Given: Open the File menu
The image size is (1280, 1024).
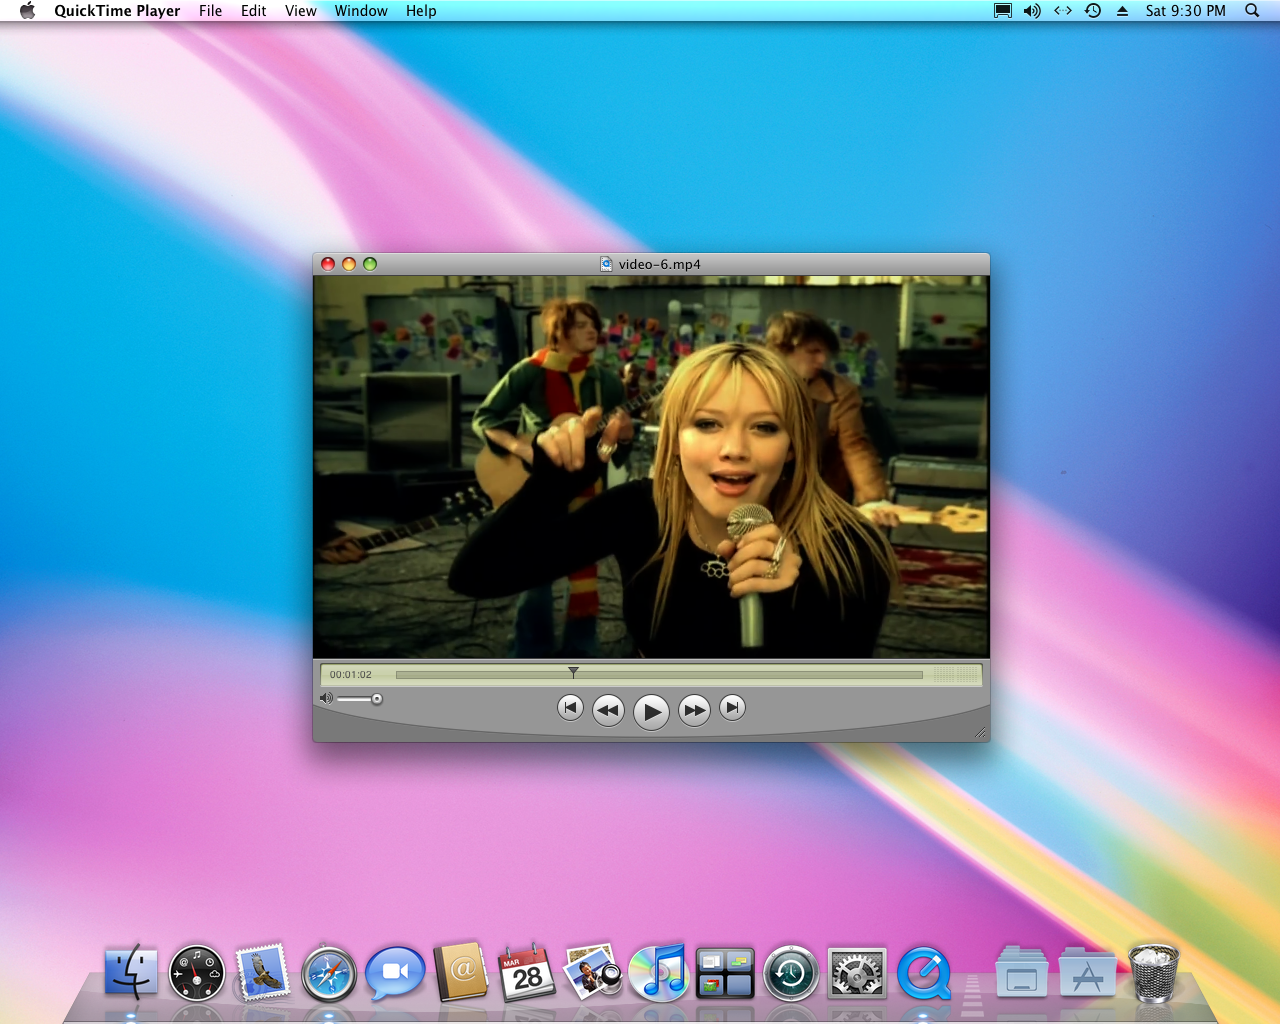Looking at the screenshot, I should click(210, 11).
